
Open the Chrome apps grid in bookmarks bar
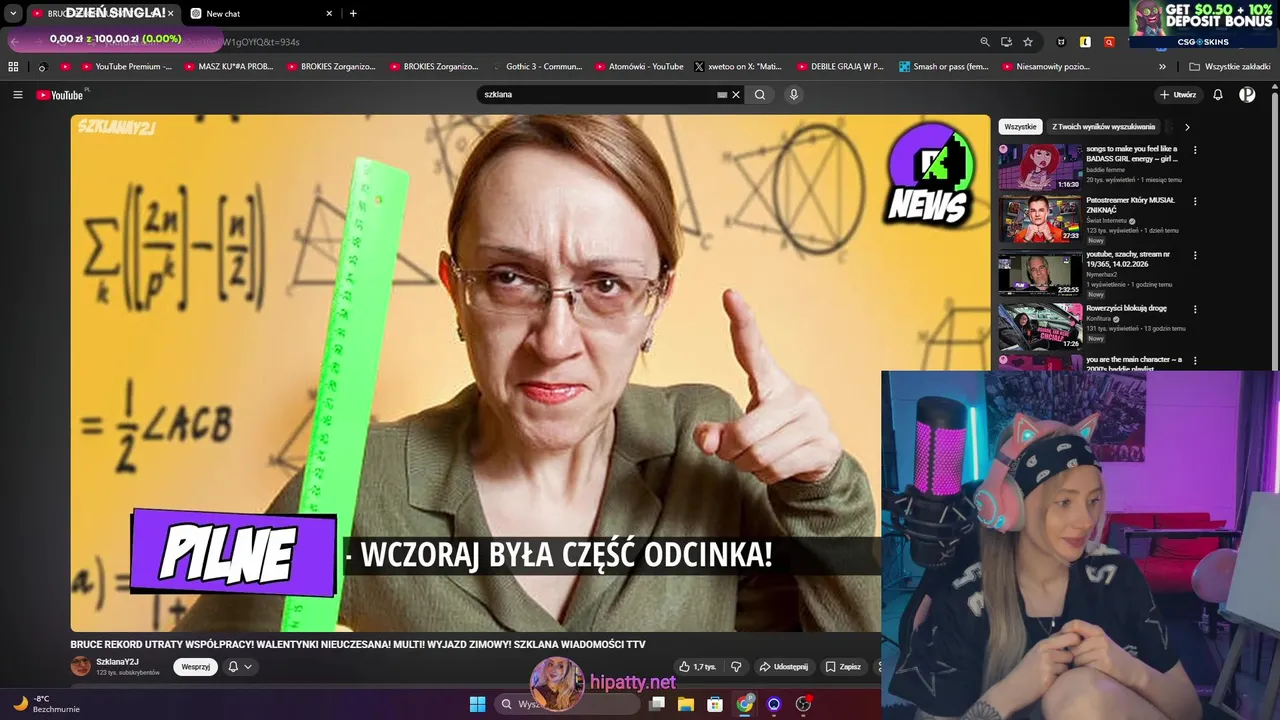[x=13, y=67]
